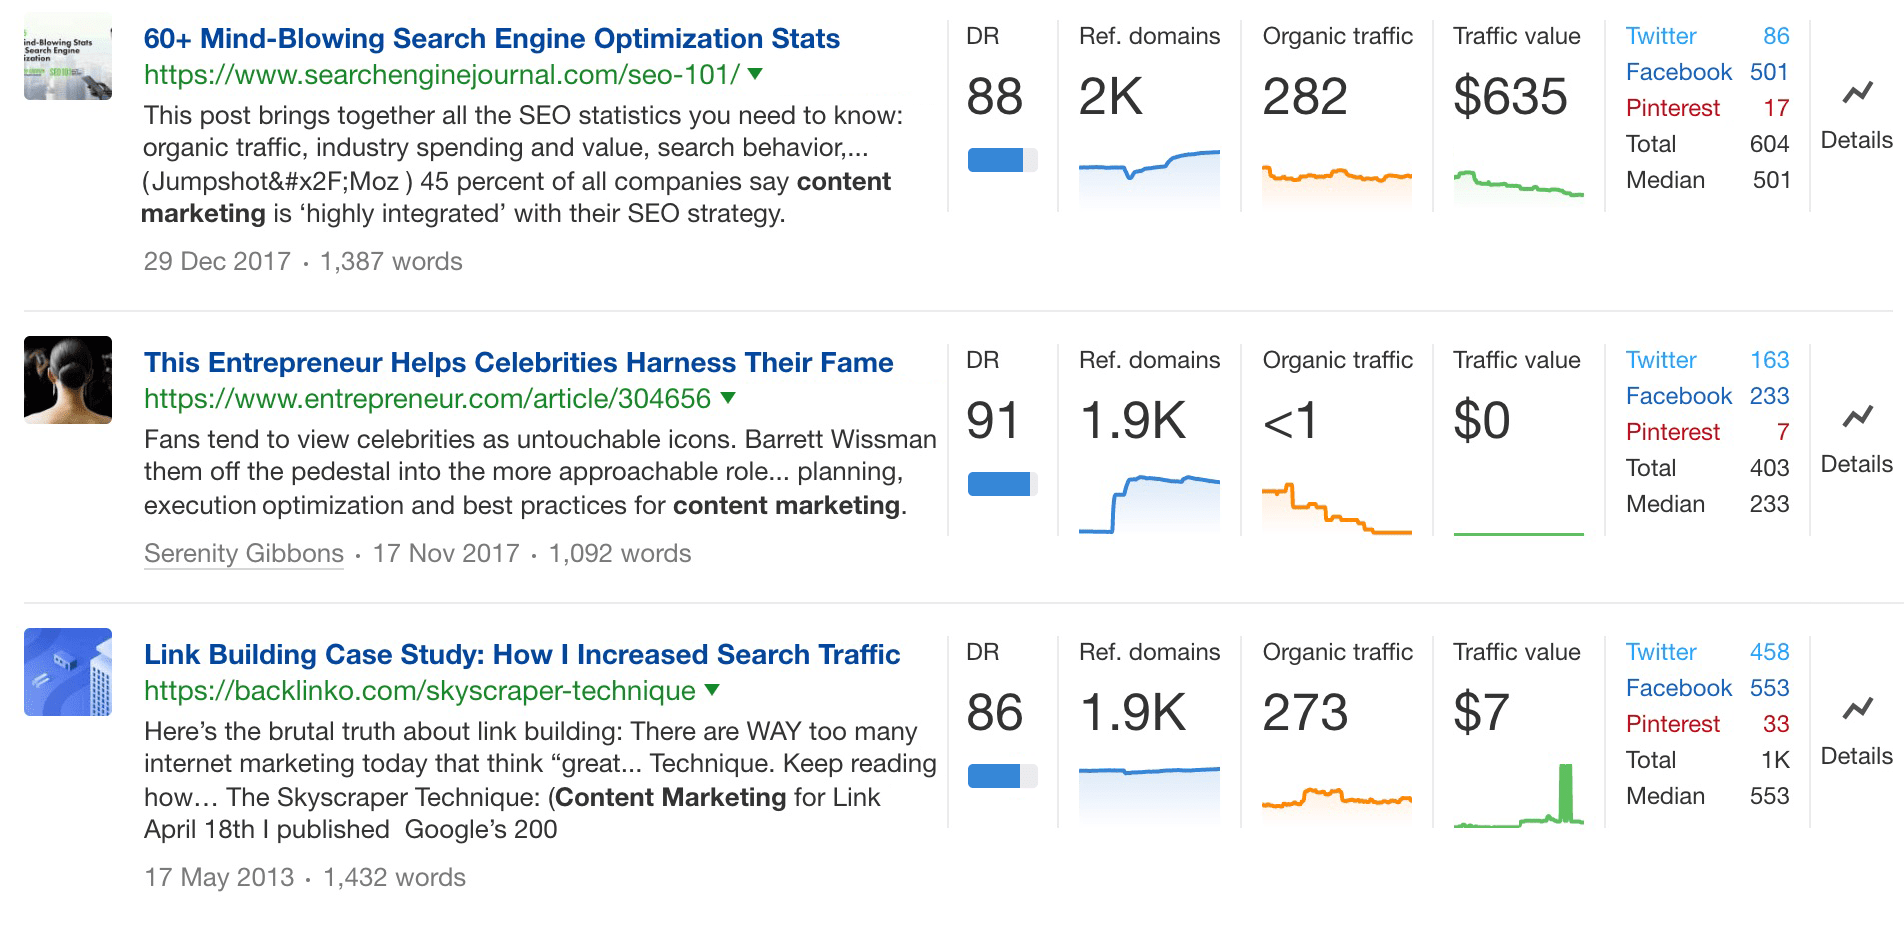The width and height of the screenshot is (1904, 940).
Task: Expand URL dropdown for searchenginejournal.com link
Action: click(x=756, y=74)
